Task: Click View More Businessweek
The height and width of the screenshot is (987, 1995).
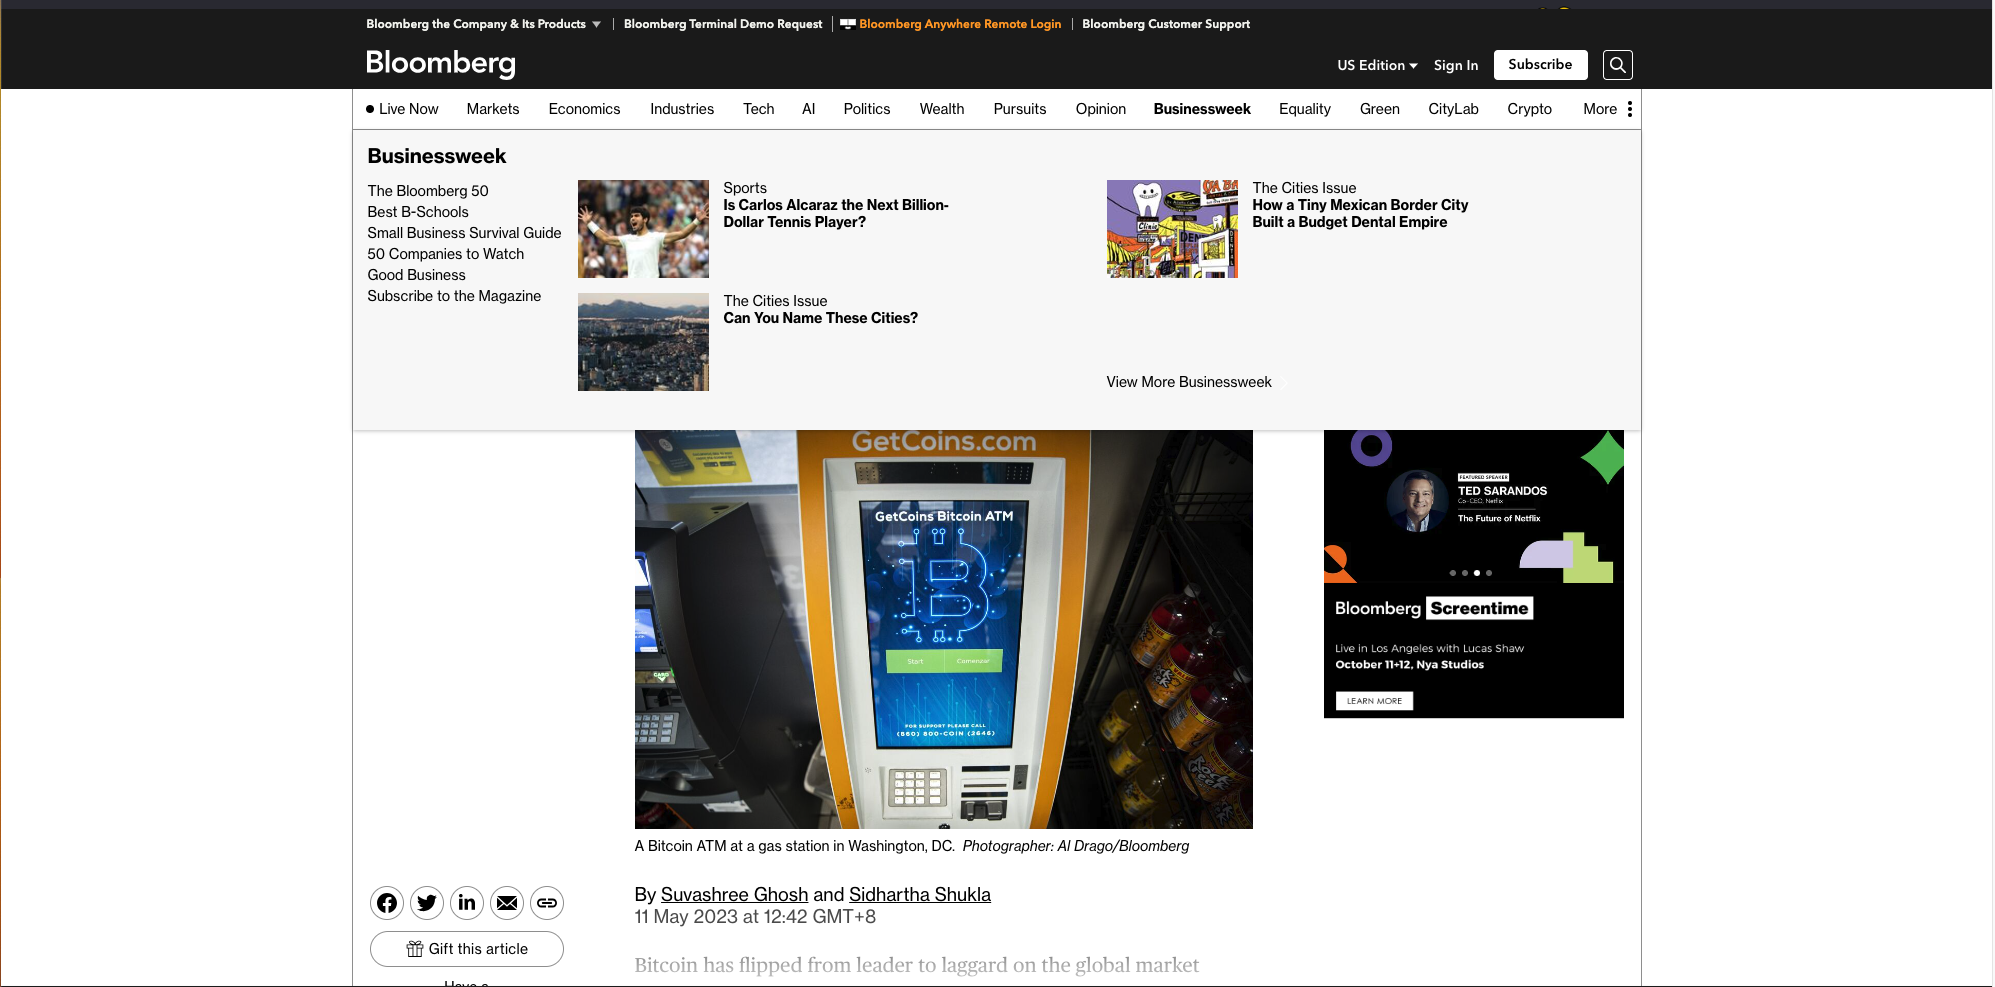Action: 1189,382
